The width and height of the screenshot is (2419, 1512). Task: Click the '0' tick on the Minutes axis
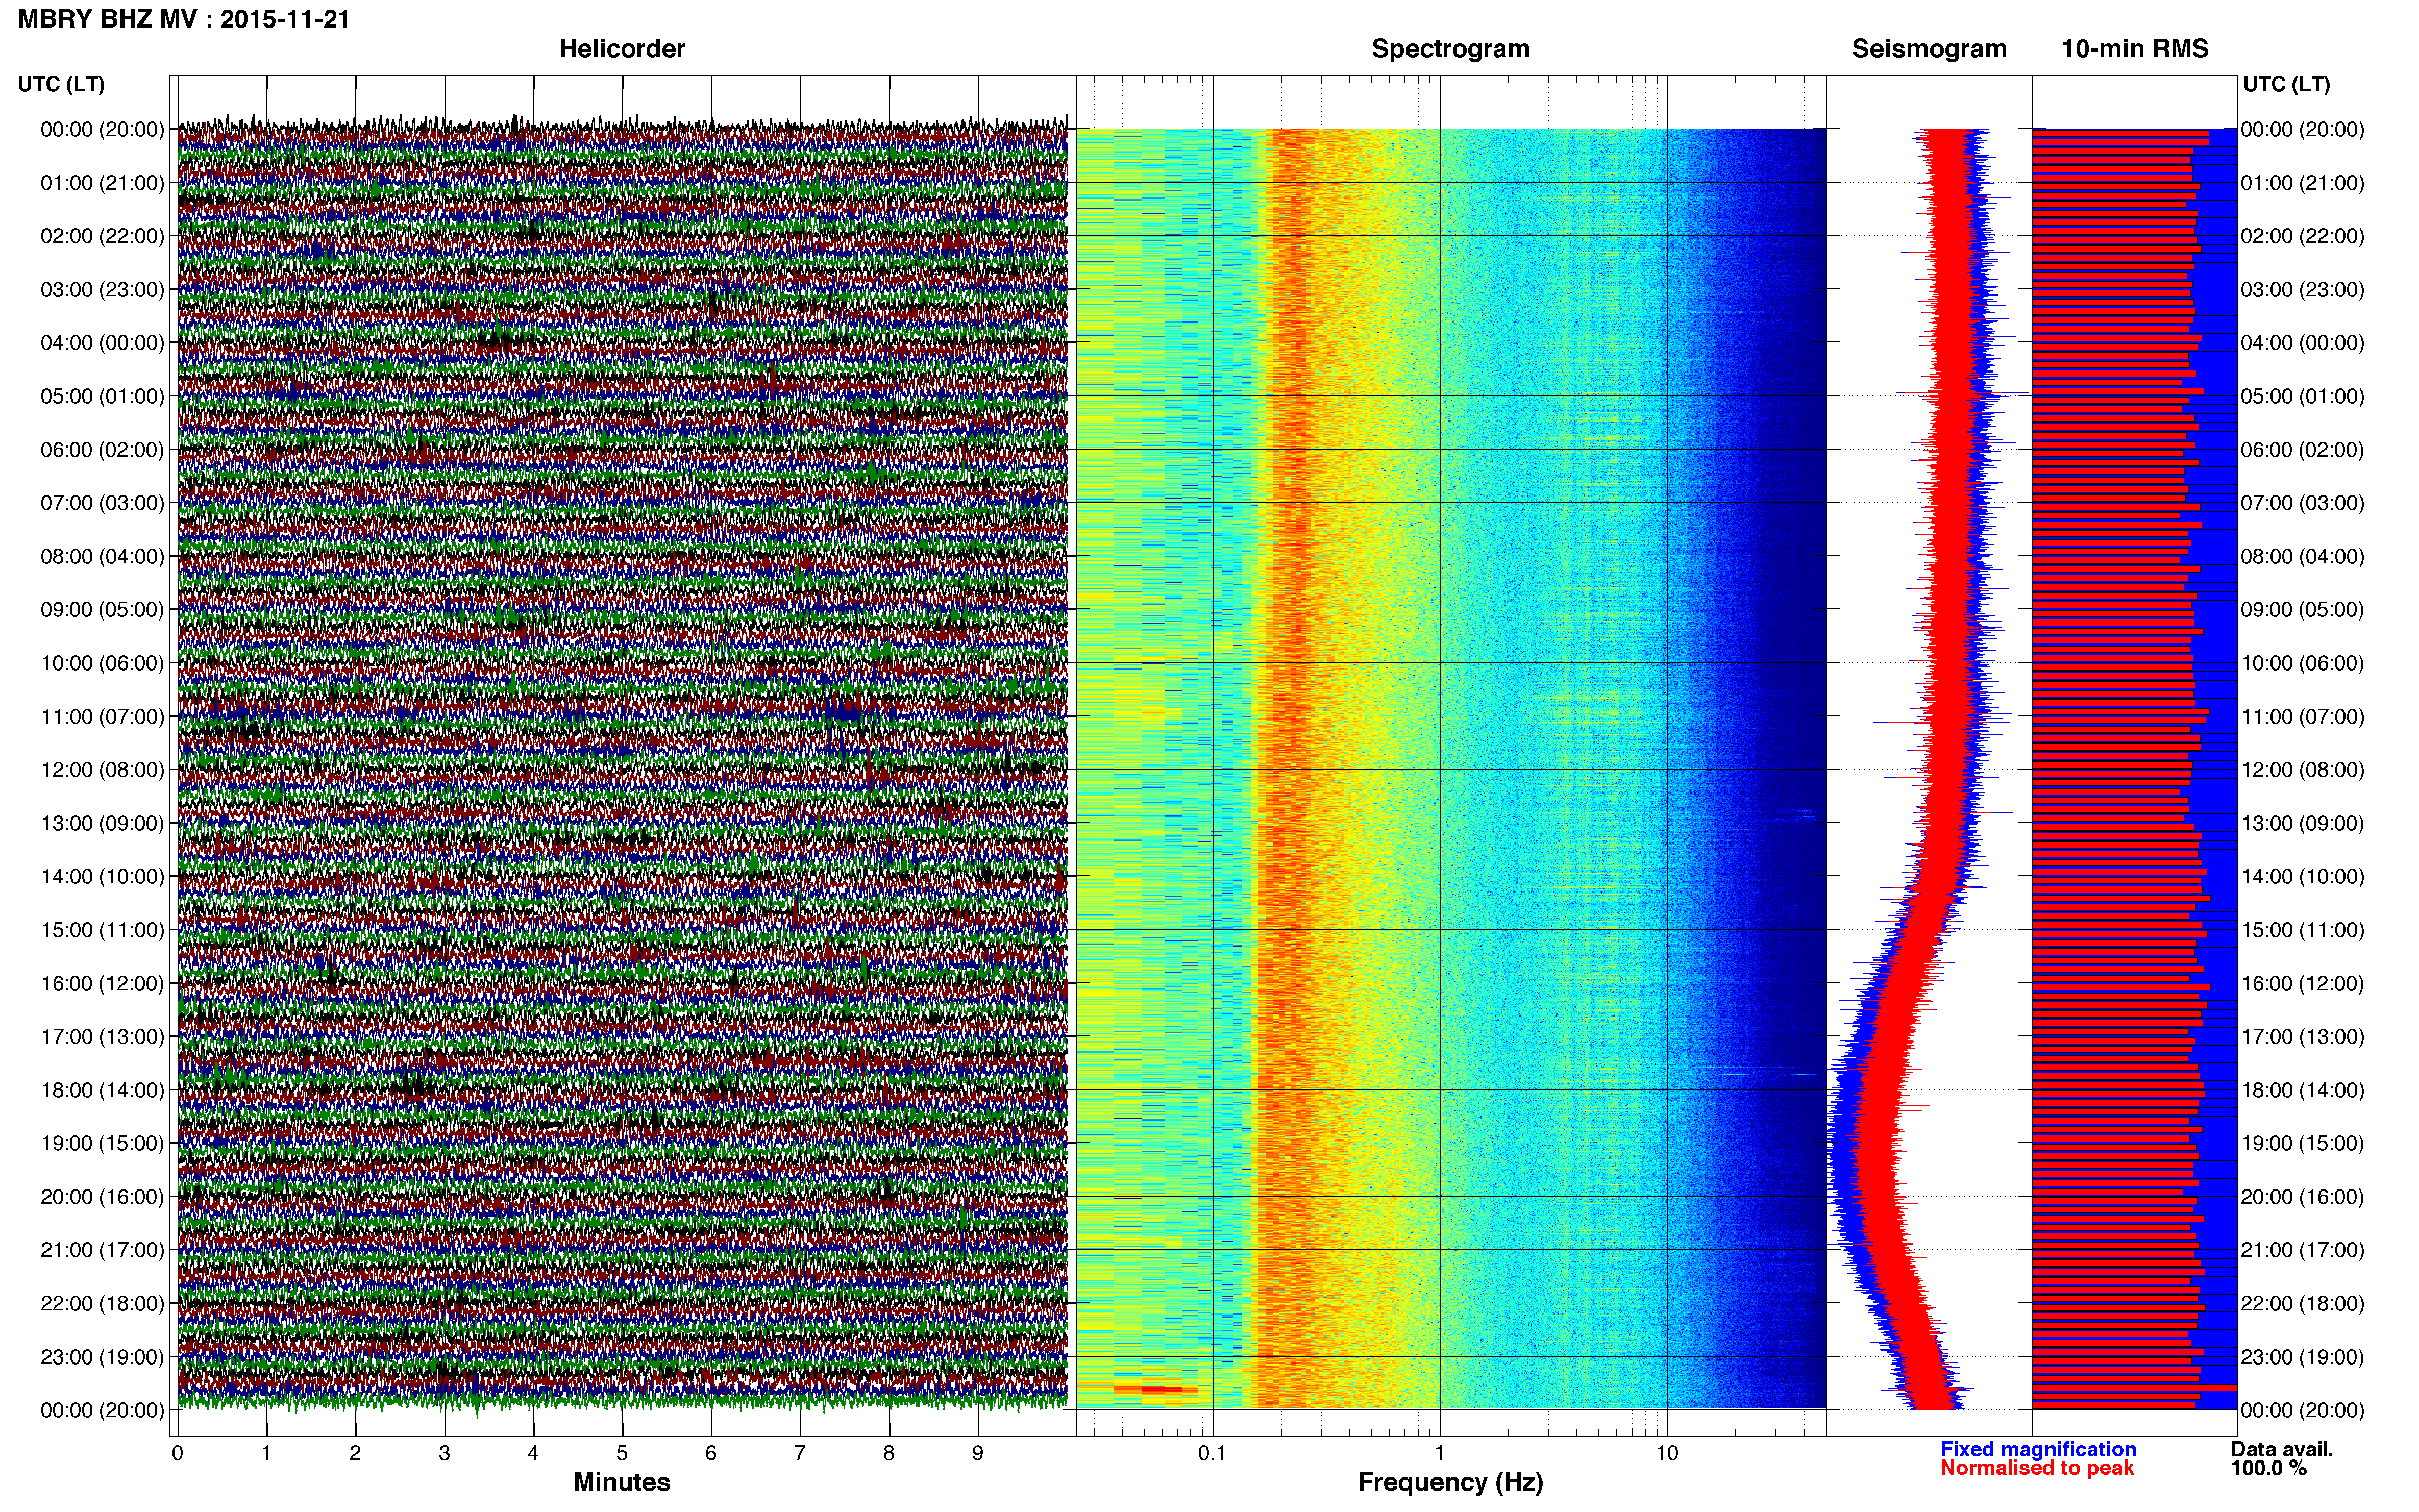click(x=177, y=1454)
